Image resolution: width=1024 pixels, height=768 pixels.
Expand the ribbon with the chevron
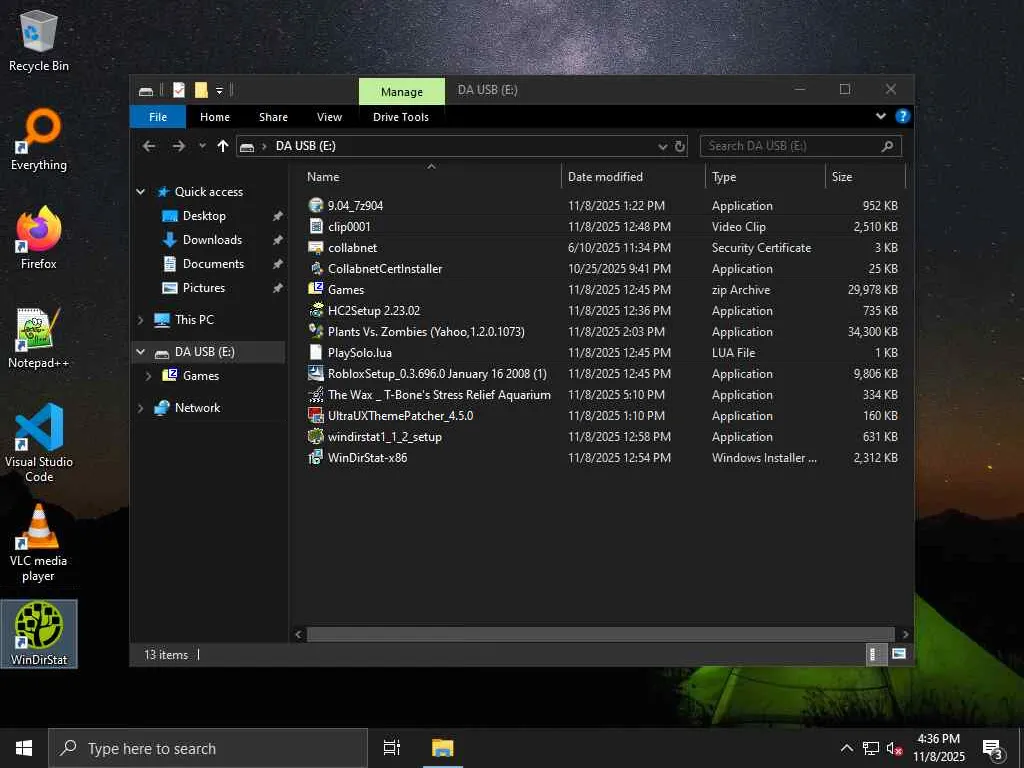point(880,116)
